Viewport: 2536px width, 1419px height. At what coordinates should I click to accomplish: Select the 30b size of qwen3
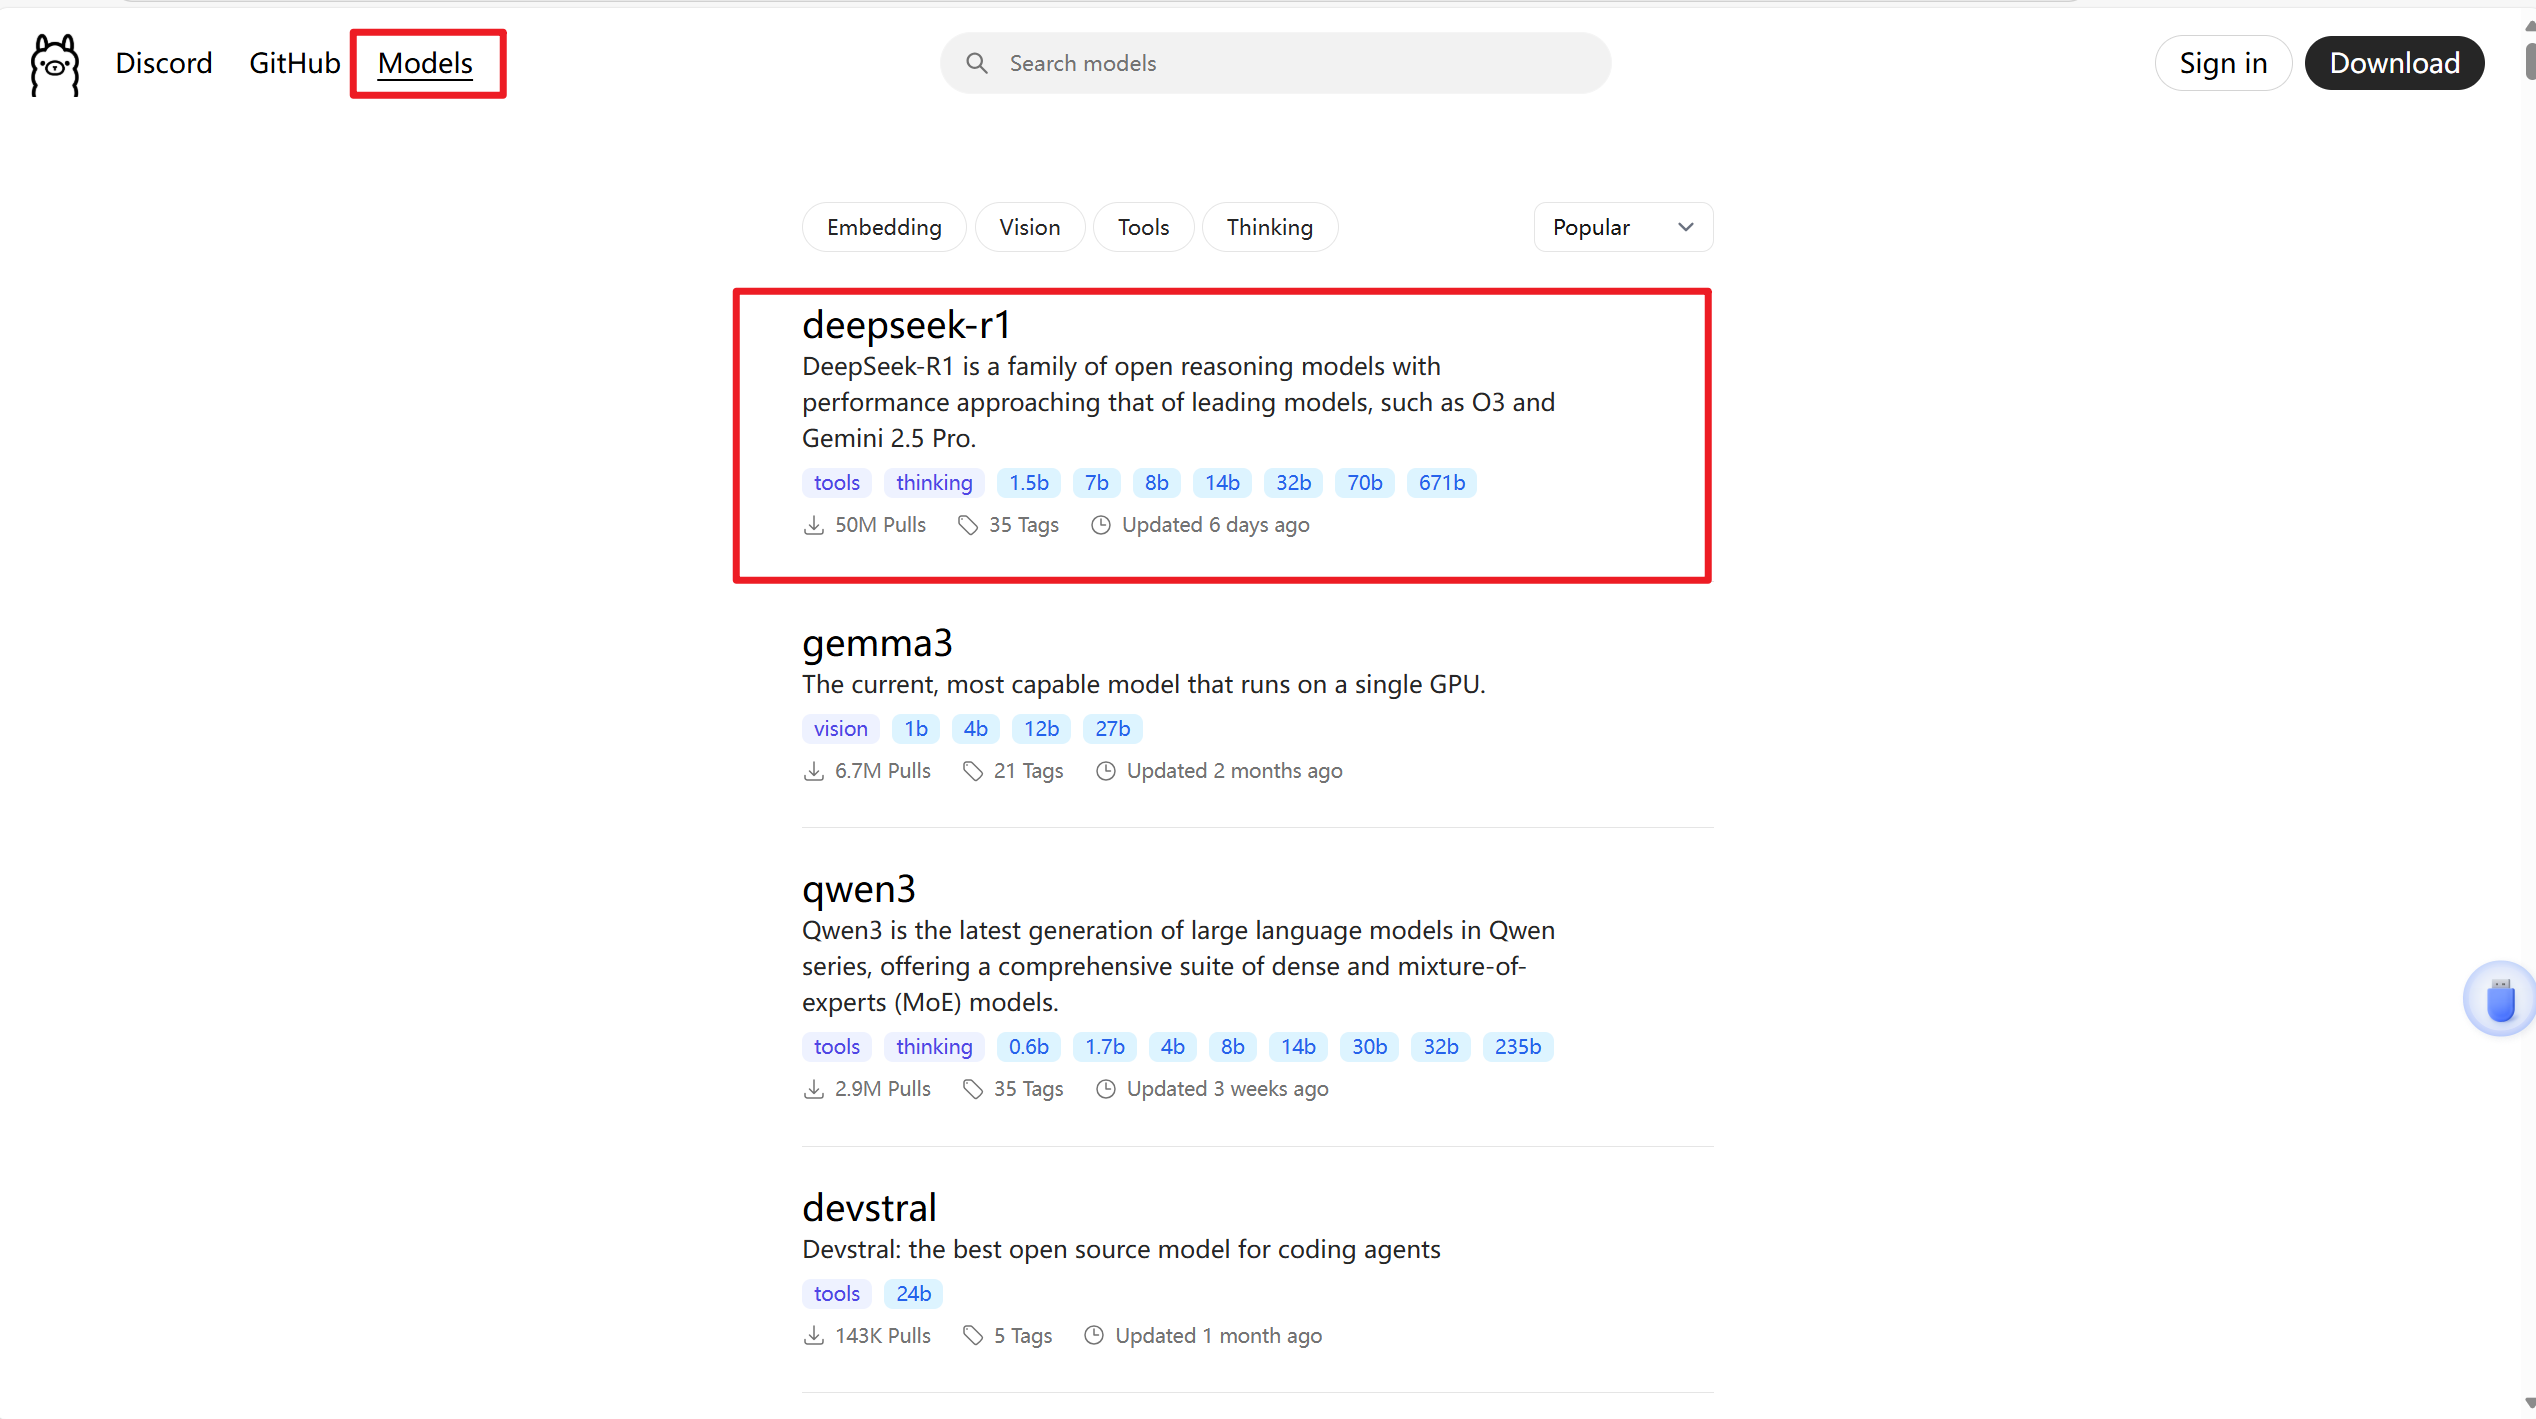(x=1370, y=1047)
